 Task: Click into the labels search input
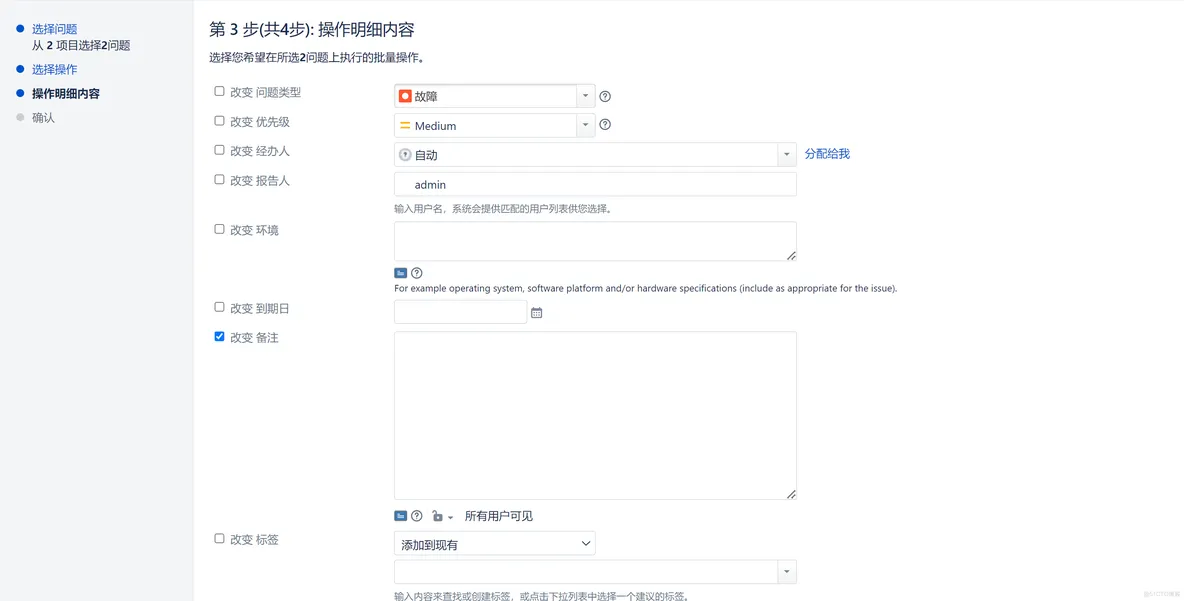pyautogui.click(x=586, y=572)
